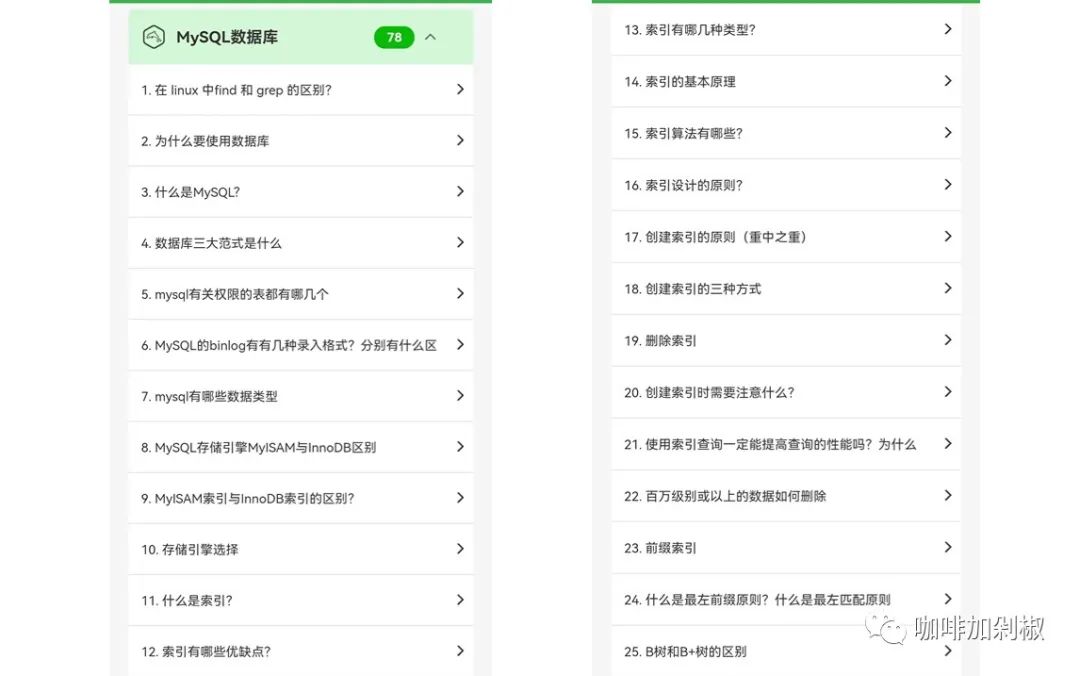Click the MySQL数据库 header title
The height and width of the screenshot is (676, 1080).
[227, 37]
